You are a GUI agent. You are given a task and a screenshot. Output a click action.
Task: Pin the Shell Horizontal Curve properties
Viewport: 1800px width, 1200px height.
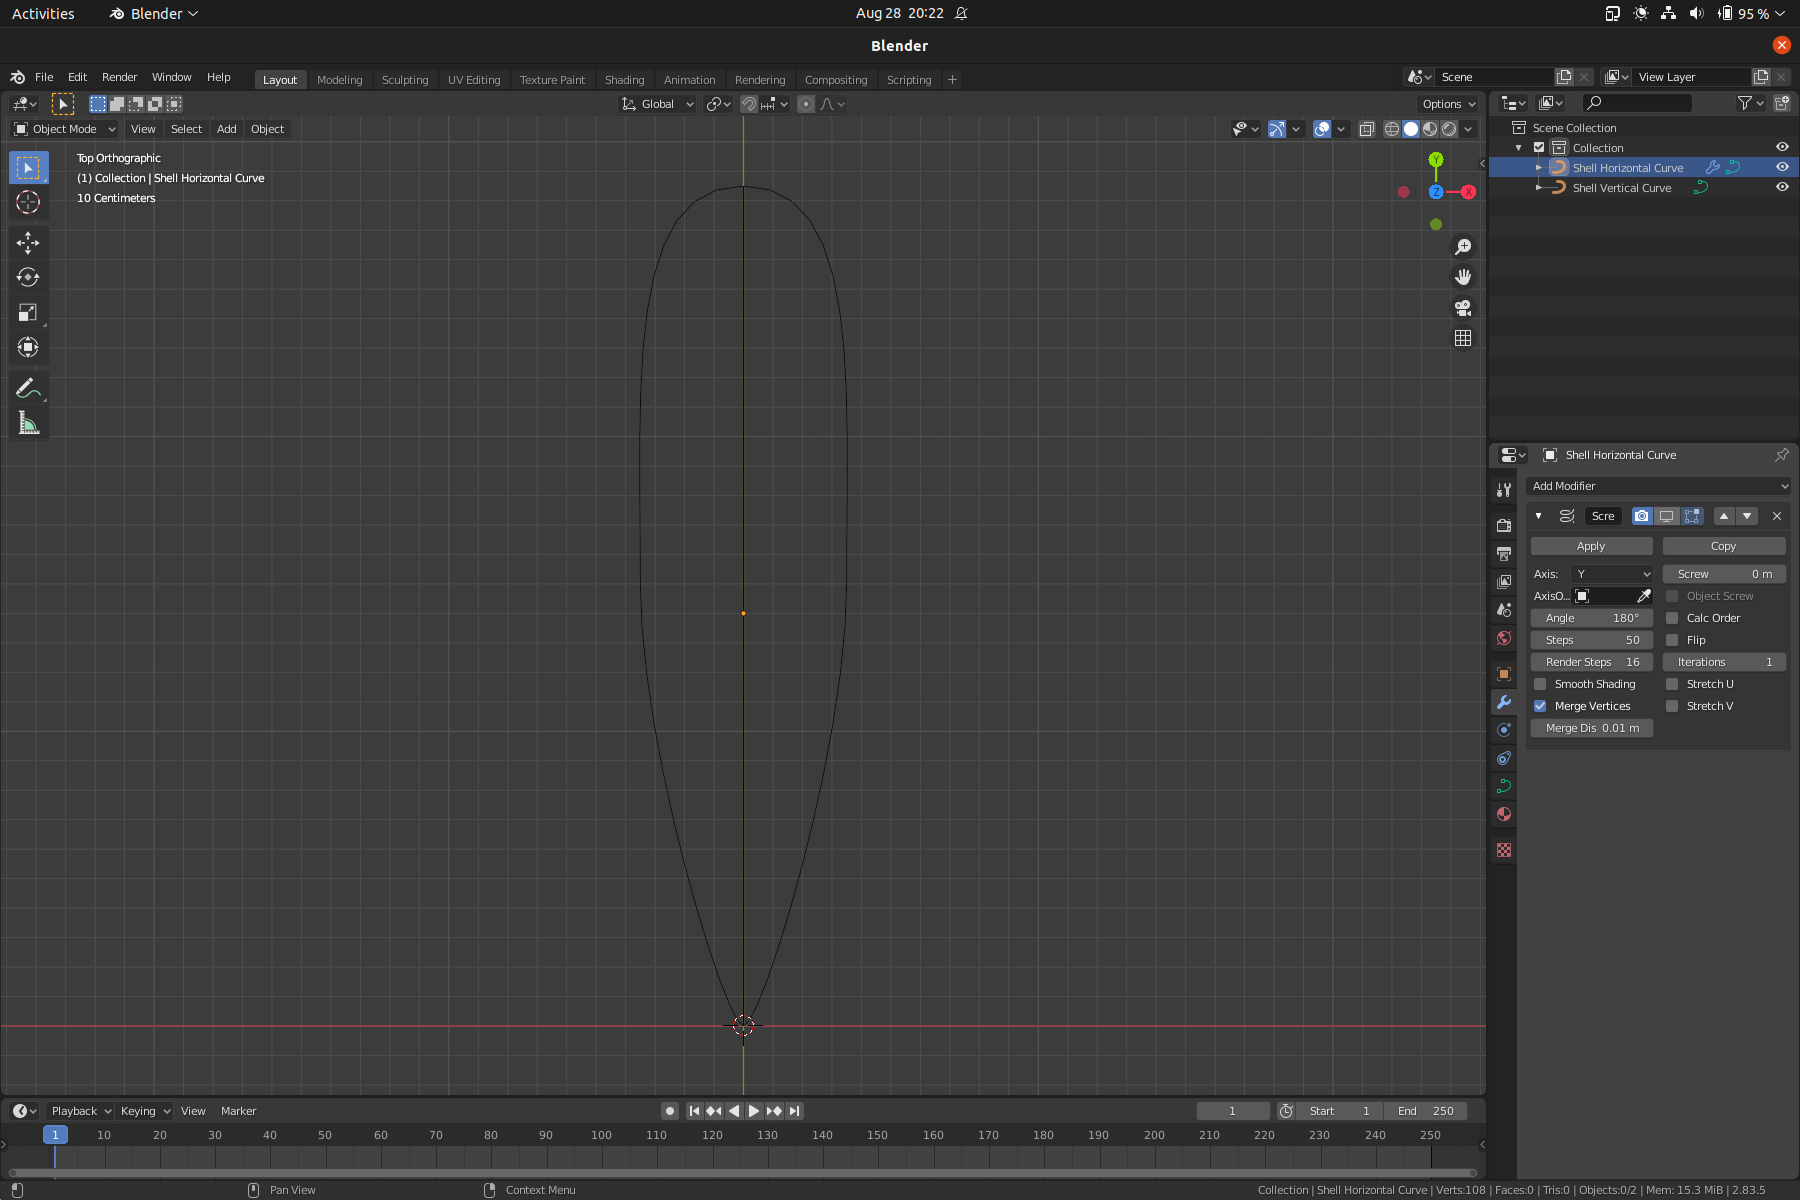point(1782,455)
